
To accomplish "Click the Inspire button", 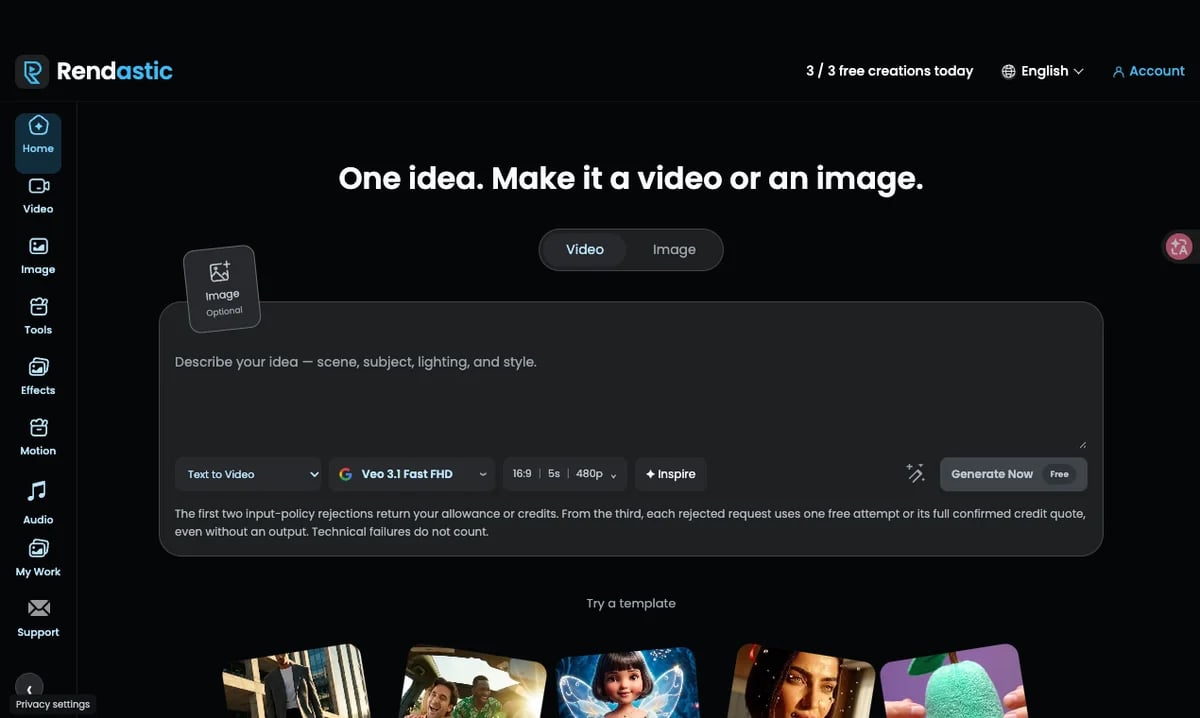I will coord(671,474).
